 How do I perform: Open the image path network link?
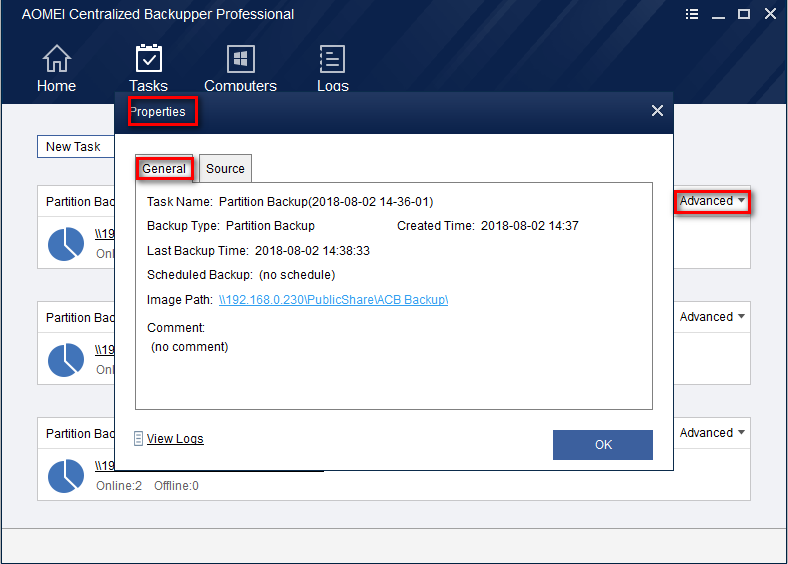333,300
